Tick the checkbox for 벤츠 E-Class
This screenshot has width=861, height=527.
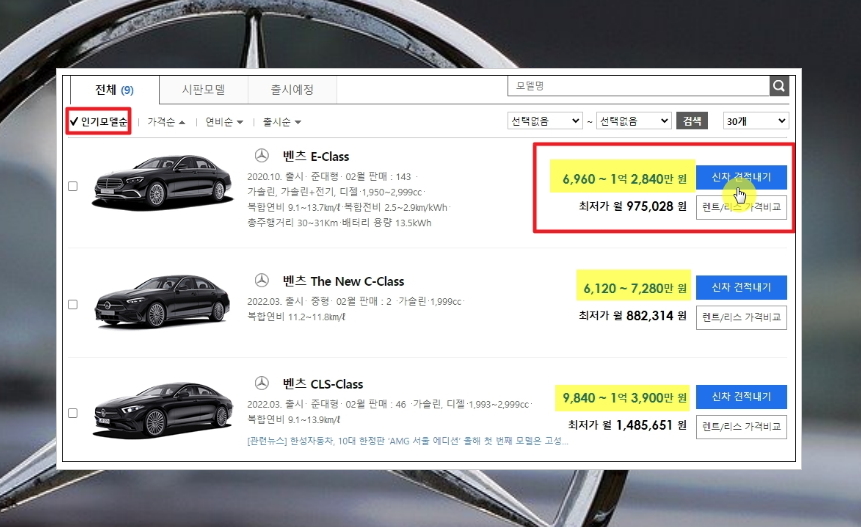point(72,186)
